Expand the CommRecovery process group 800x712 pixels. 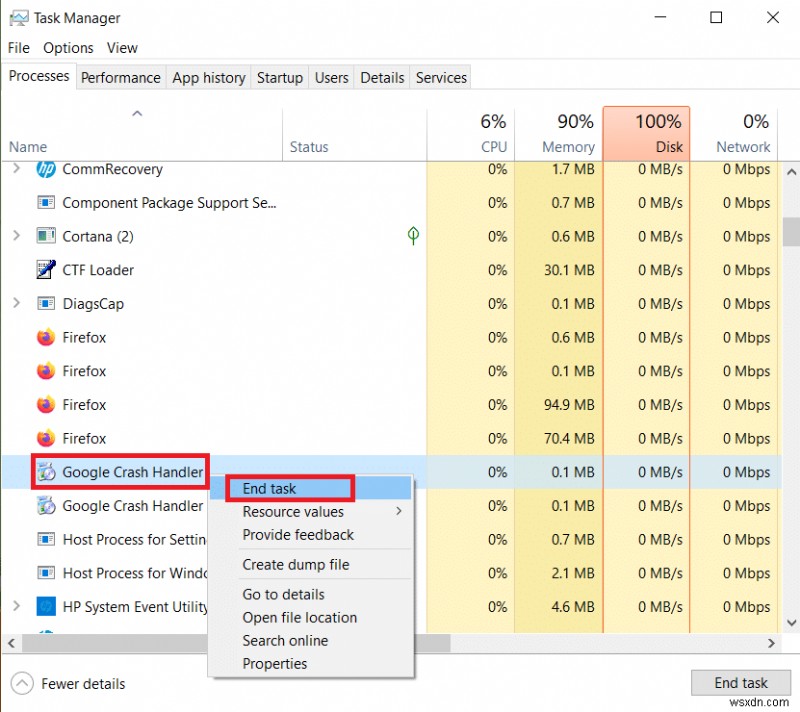(16, 170)
